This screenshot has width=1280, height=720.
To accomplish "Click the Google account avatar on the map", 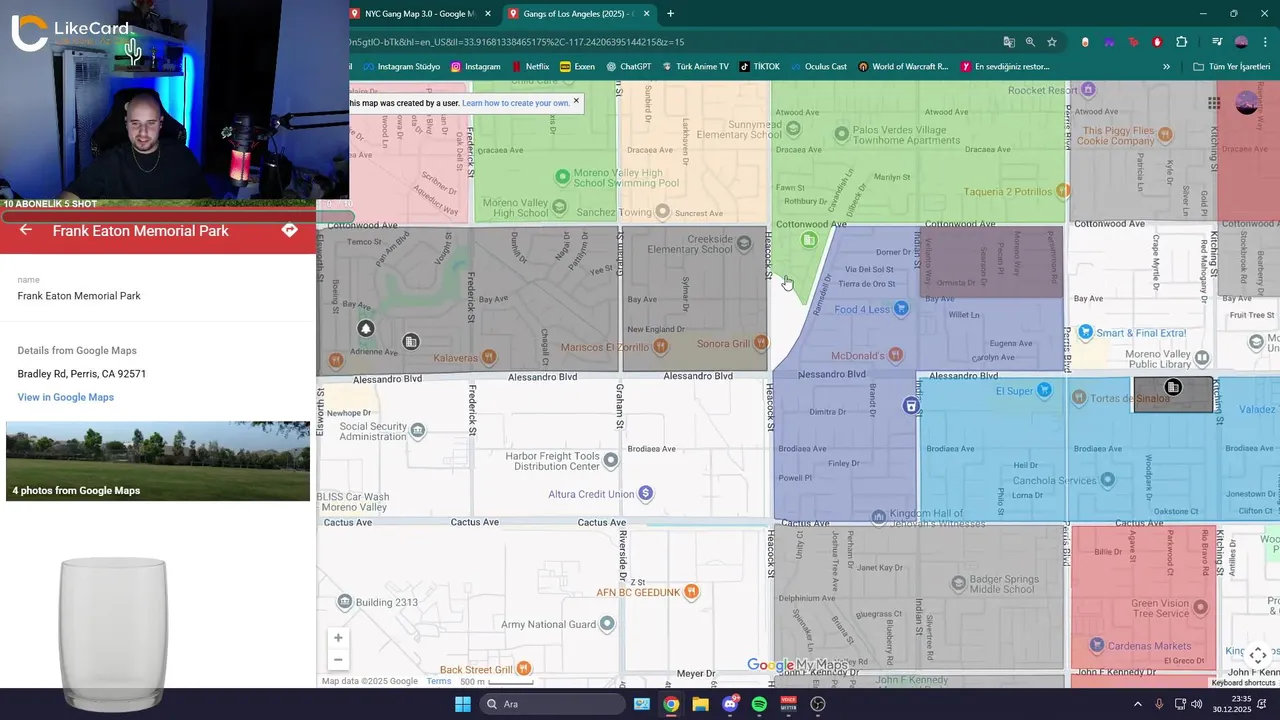I will point(1247,103).
